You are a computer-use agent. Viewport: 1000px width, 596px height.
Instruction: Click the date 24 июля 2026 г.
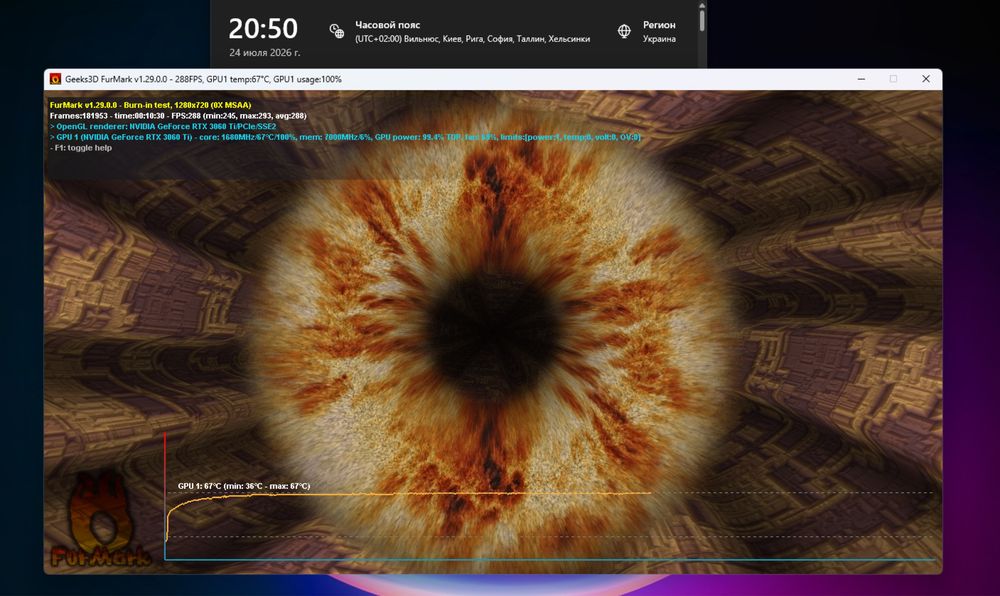pyautogui.click(x=264, y=53)
